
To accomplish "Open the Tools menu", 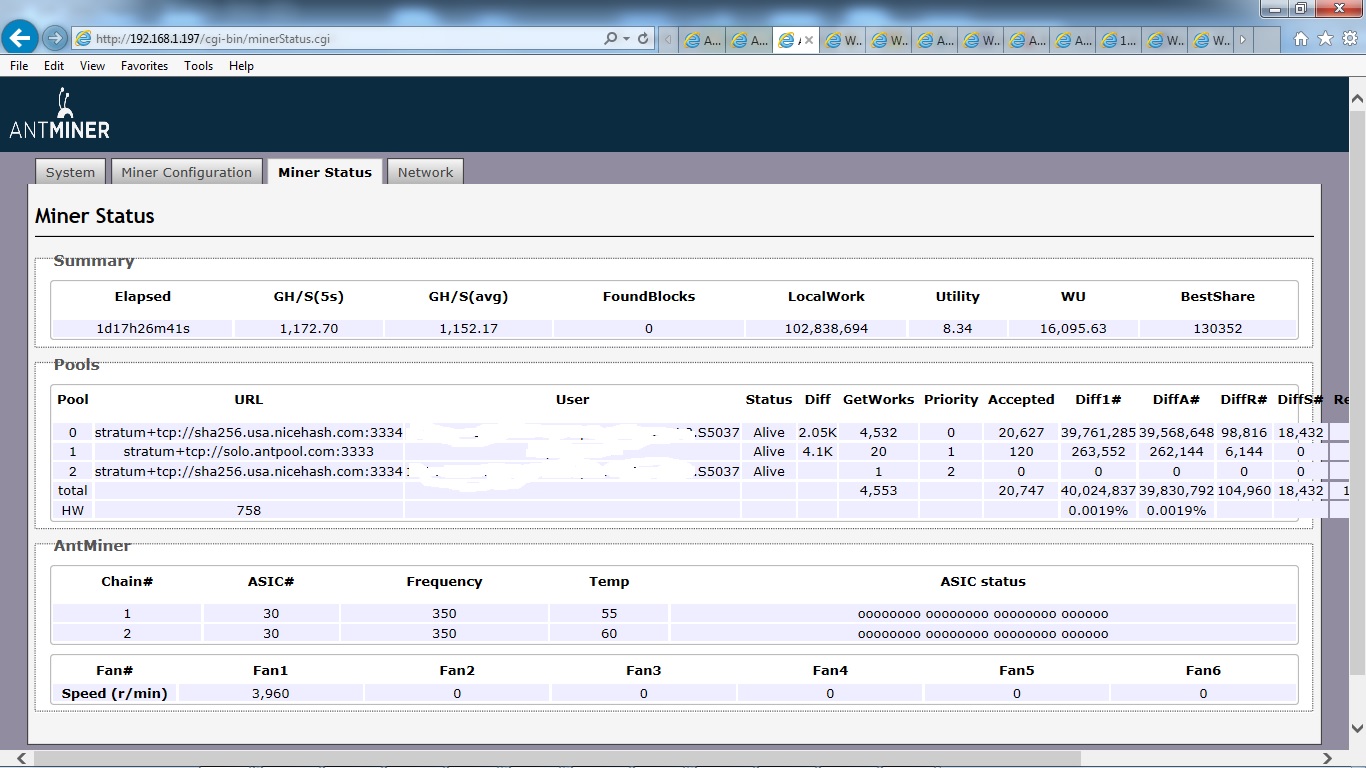I will tap(198, 66).
